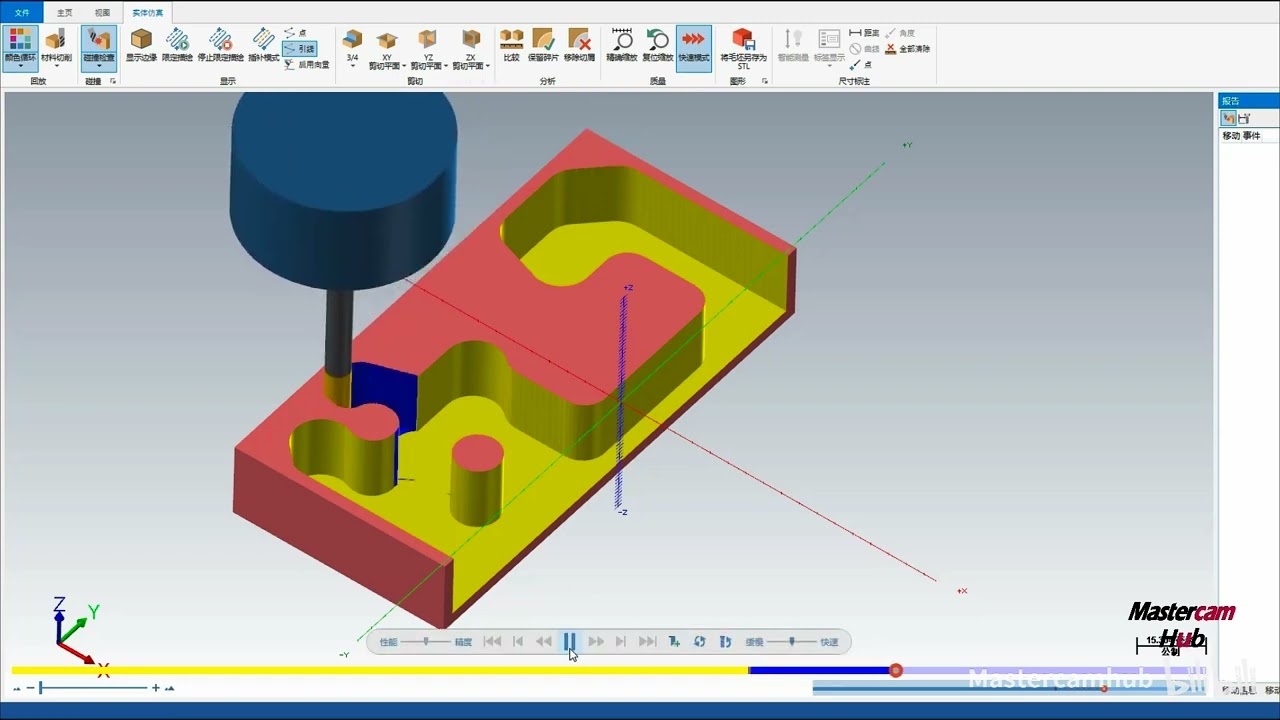Select 角度 angle dimension tool
The image size is (1280, 720).
tap(900, 33)
